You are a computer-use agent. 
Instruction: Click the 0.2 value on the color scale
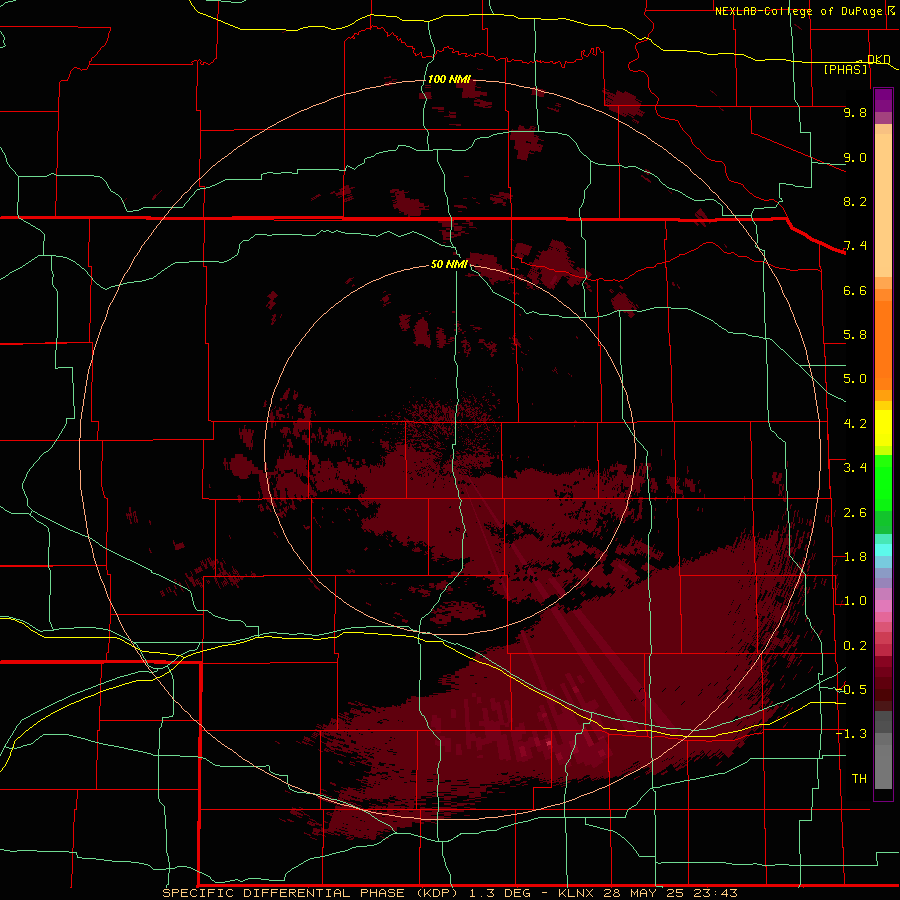pyautogui.click(x=855, y=646)
